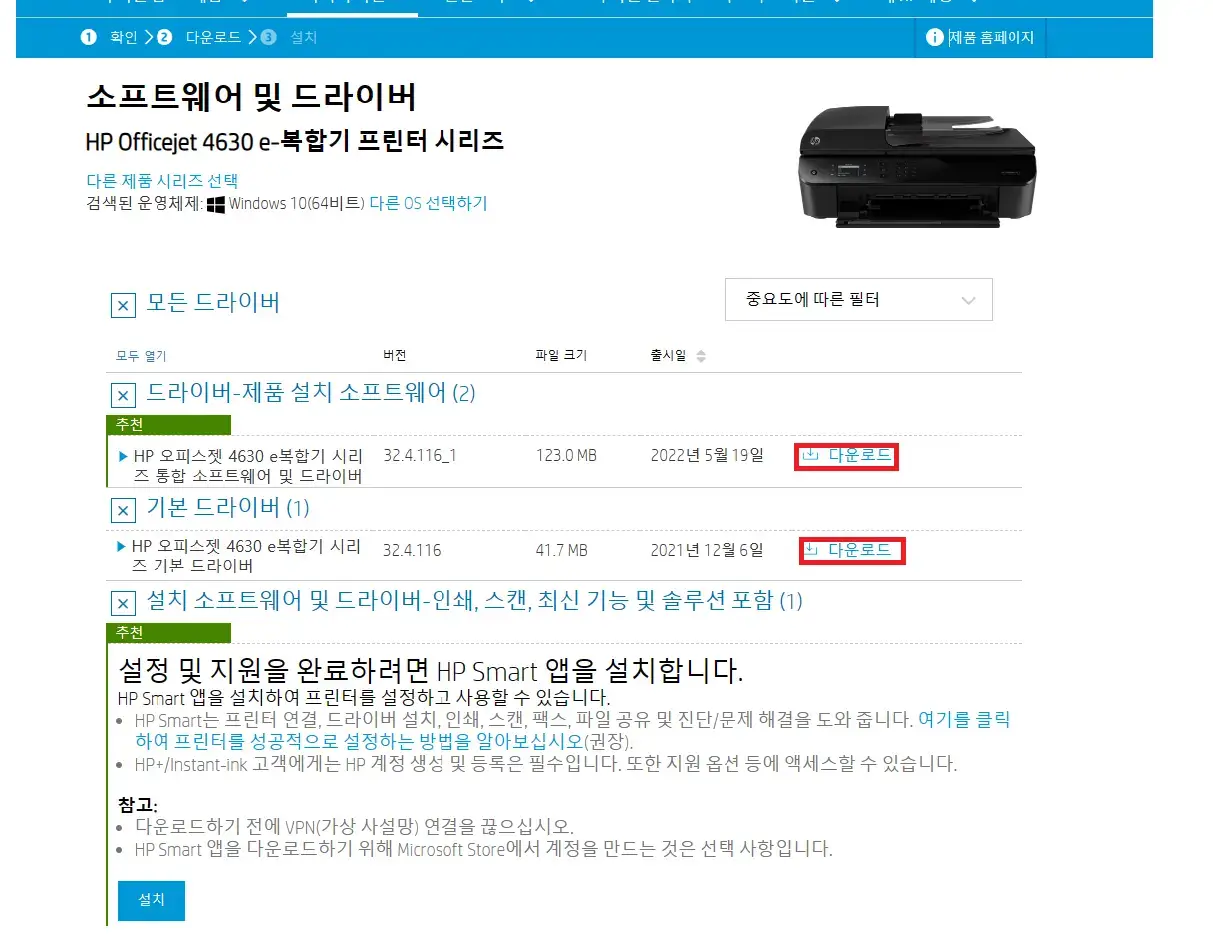Collapse 설치 소프트웨어 및 드라이버-인쇄, 스캔 section
This screenshot has width=1213, height=943.
(122, 603)
